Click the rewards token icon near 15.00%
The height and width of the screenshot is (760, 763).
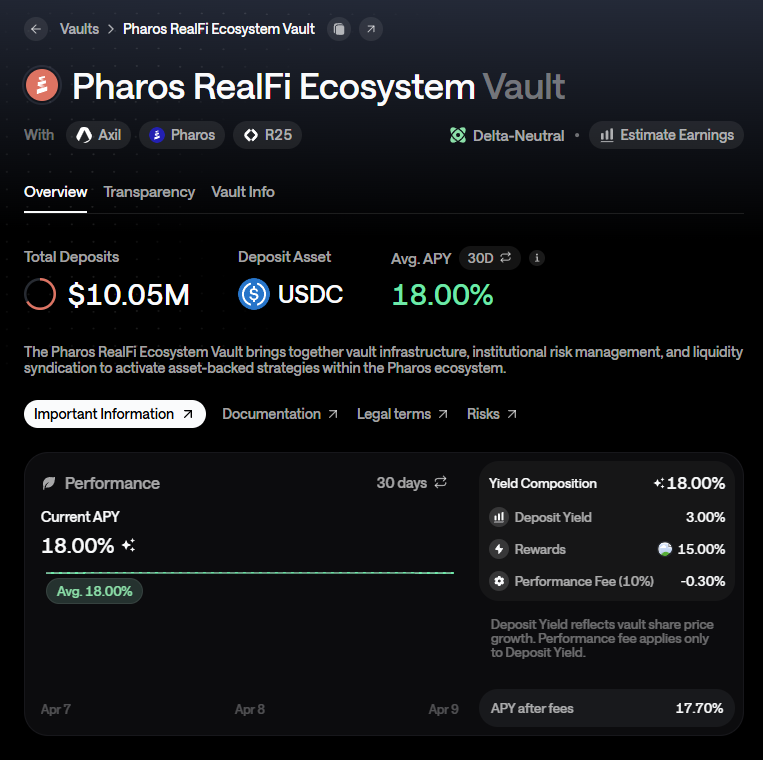click(x=665, y=549)
